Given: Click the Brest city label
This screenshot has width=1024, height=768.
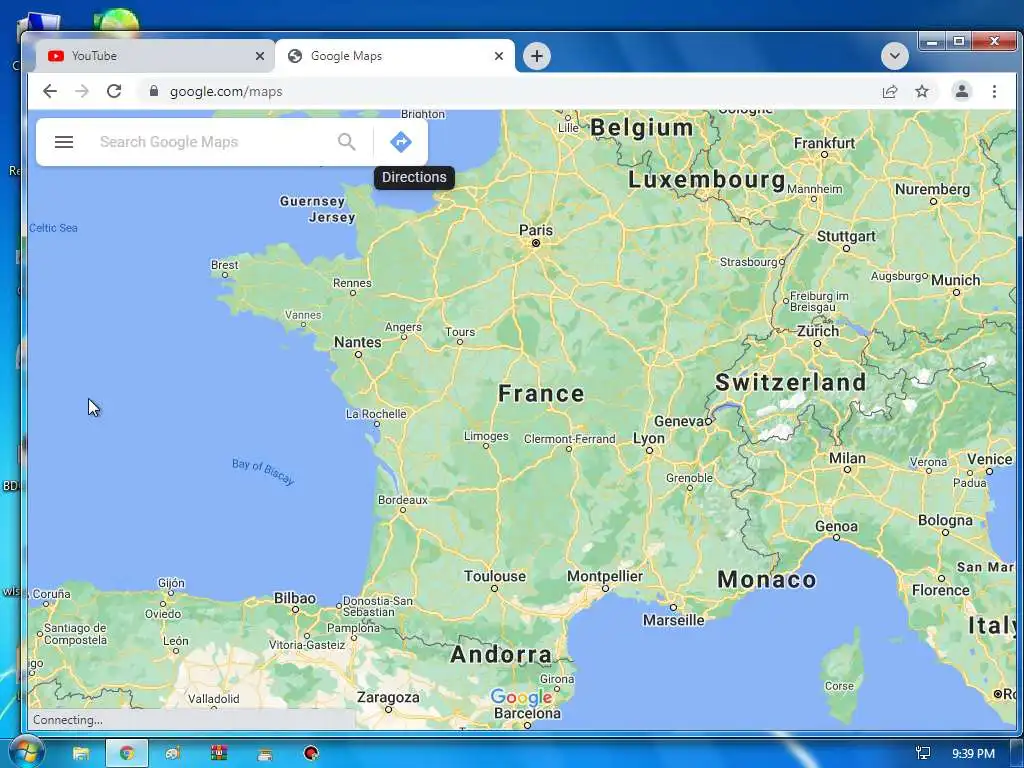Looking at the screenshot, I should [x=225, y=265].
